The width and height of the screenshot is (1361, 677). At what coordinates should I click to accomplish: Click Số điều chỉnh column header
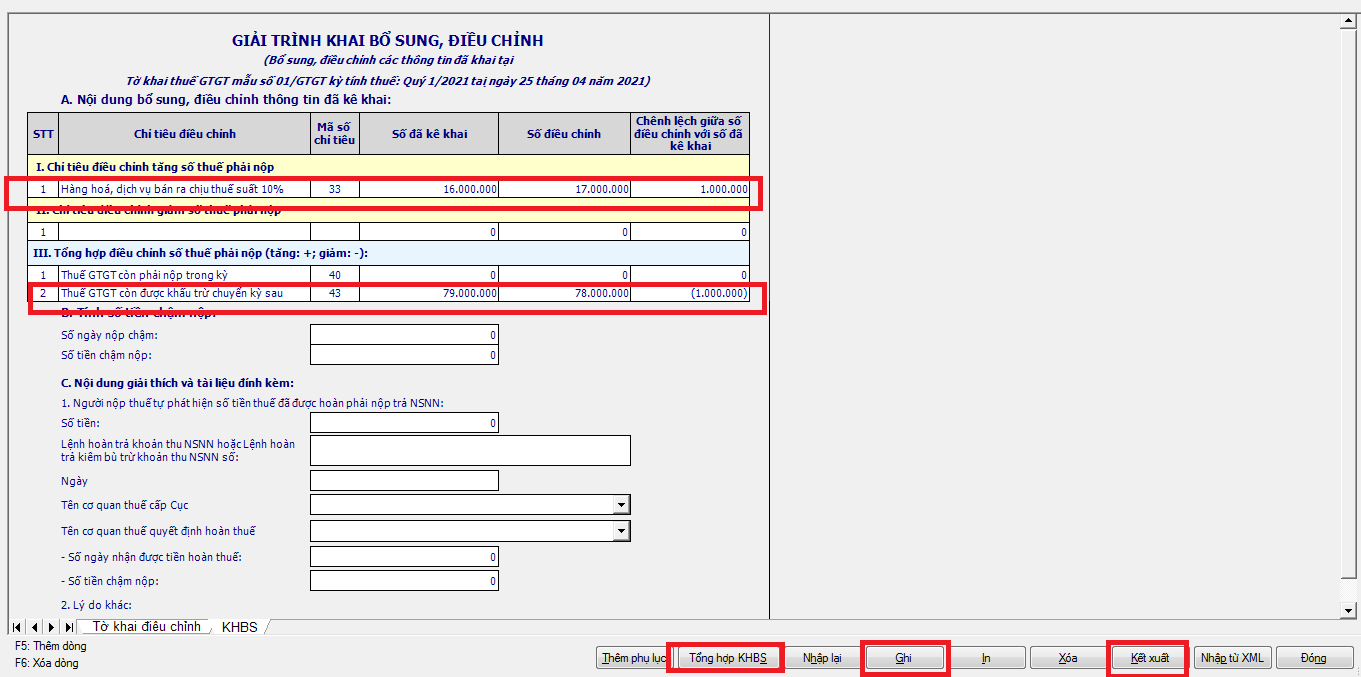point(564,134)
